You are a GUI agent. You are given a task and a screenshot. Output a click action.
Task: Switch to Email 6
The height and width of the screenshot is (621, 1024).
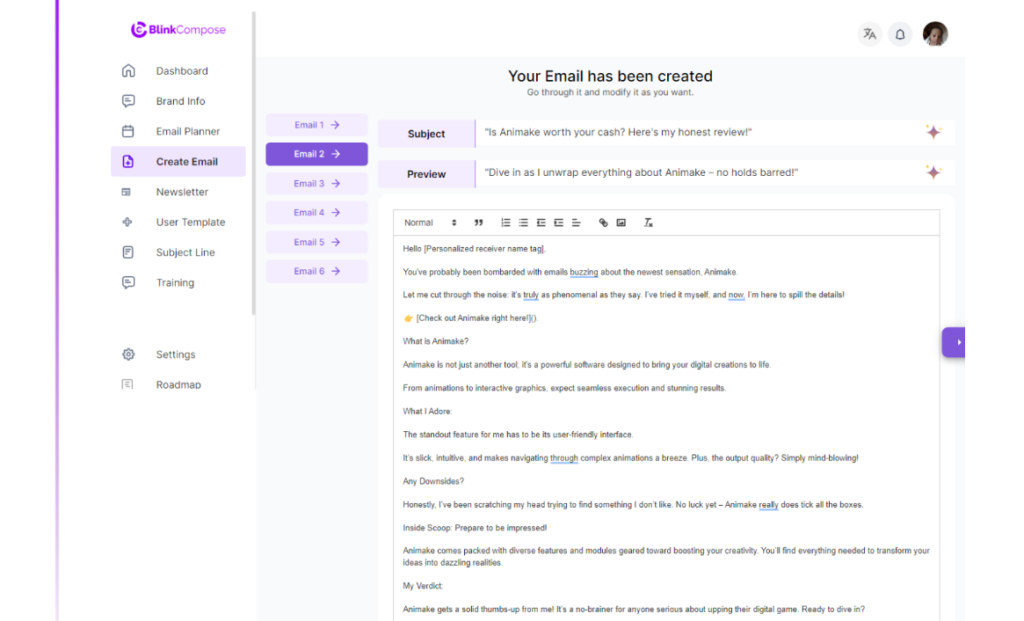click(317, 271)
